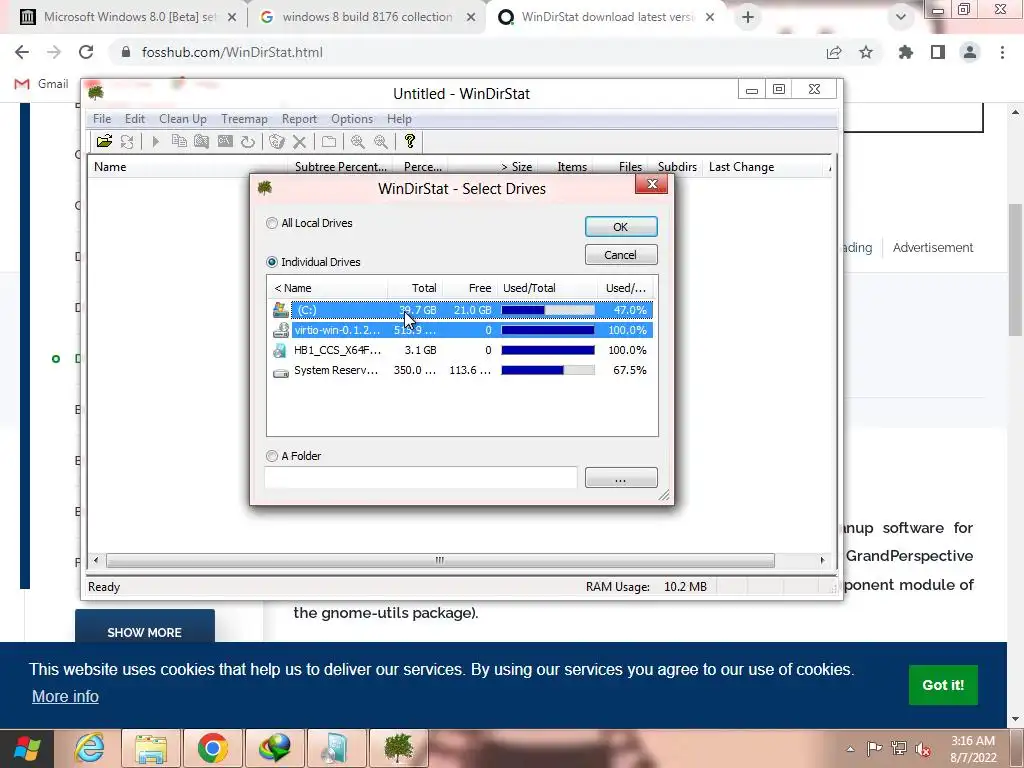Image resolution: width=1024 pixels, height=768 pixels.
Task: Click the muted volume tray icon
Action: pos(923,749)
